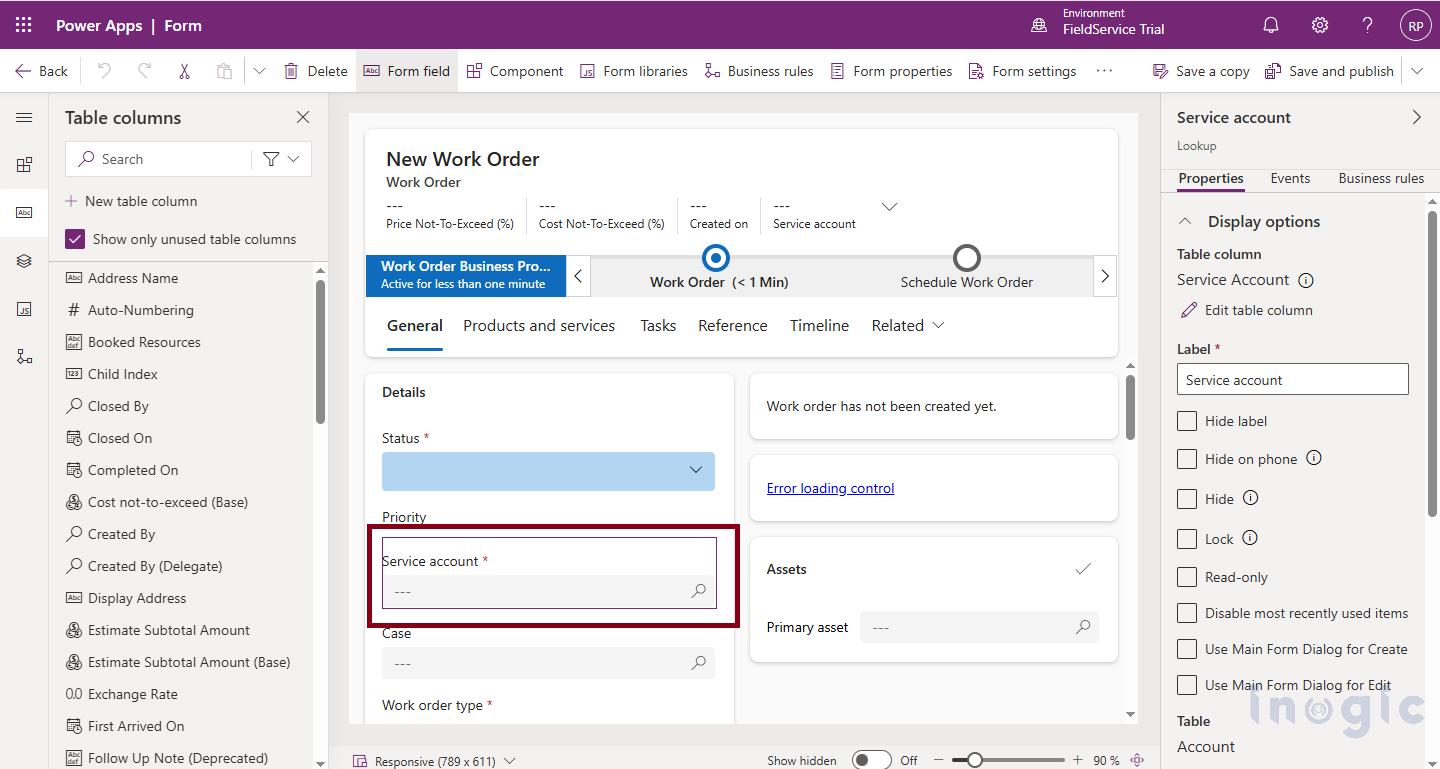Open the RP account avatar

[1415, 26]
